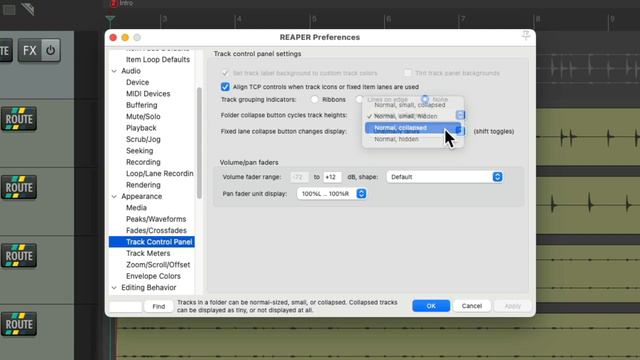Click the Editing Behavior tree label
640x360 pixels.
coord(149,288)
